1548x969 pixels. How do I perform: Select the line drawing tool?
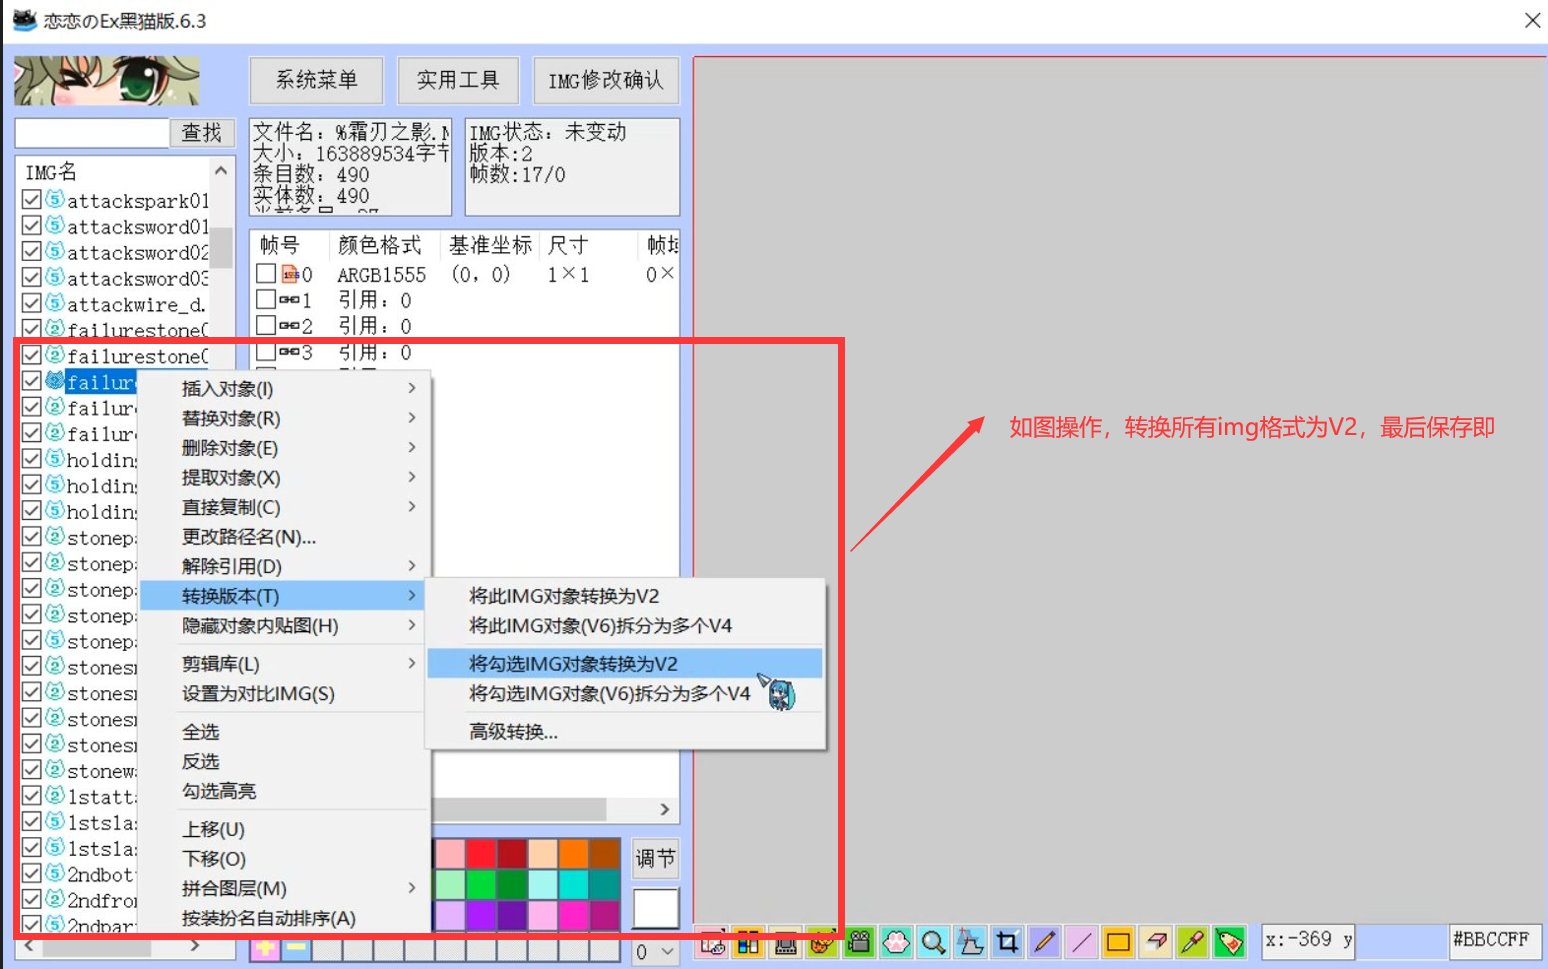[x=1081, y=941]
